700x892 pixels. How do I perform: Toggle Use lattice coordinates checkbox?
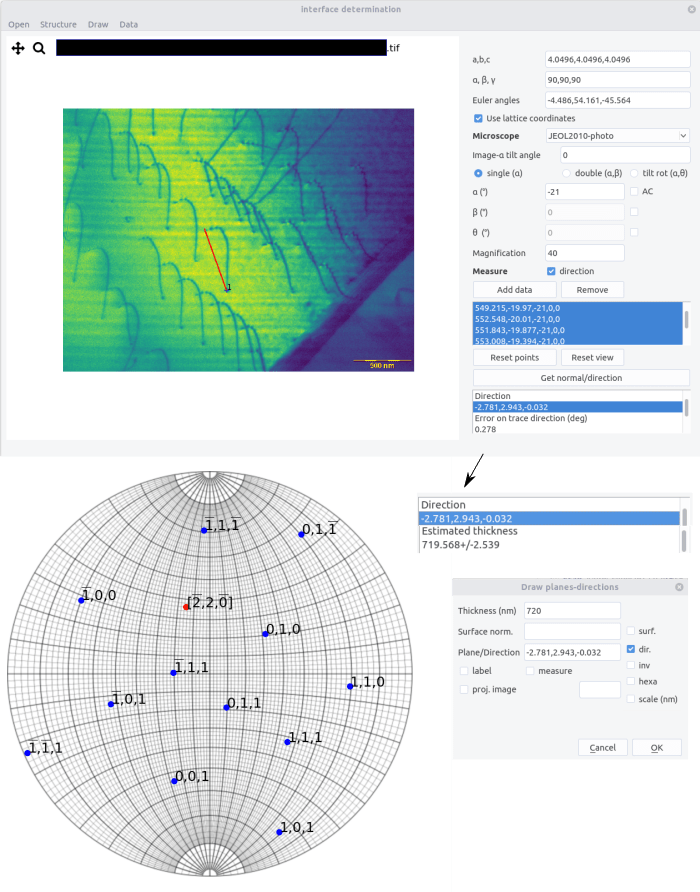point(478,118)
